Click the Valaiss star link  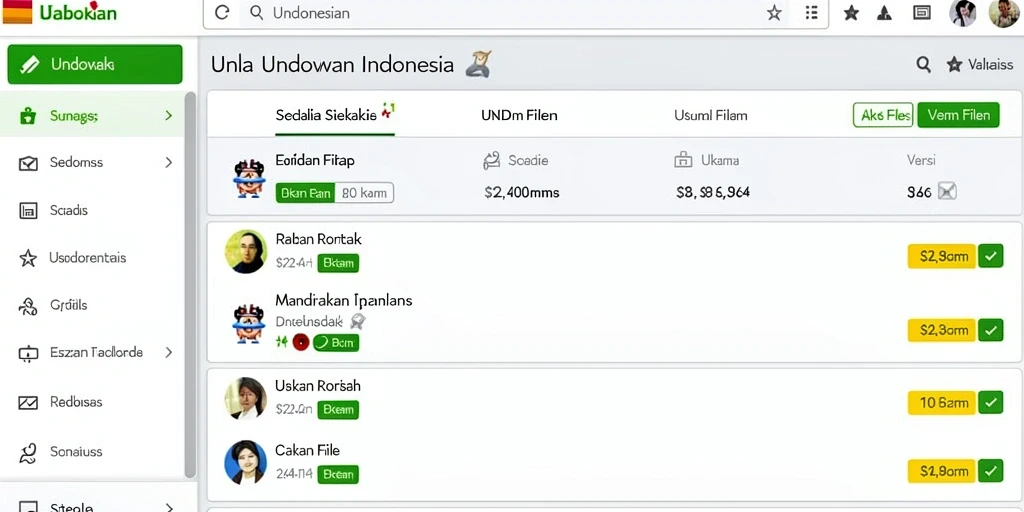click(980, 64)
